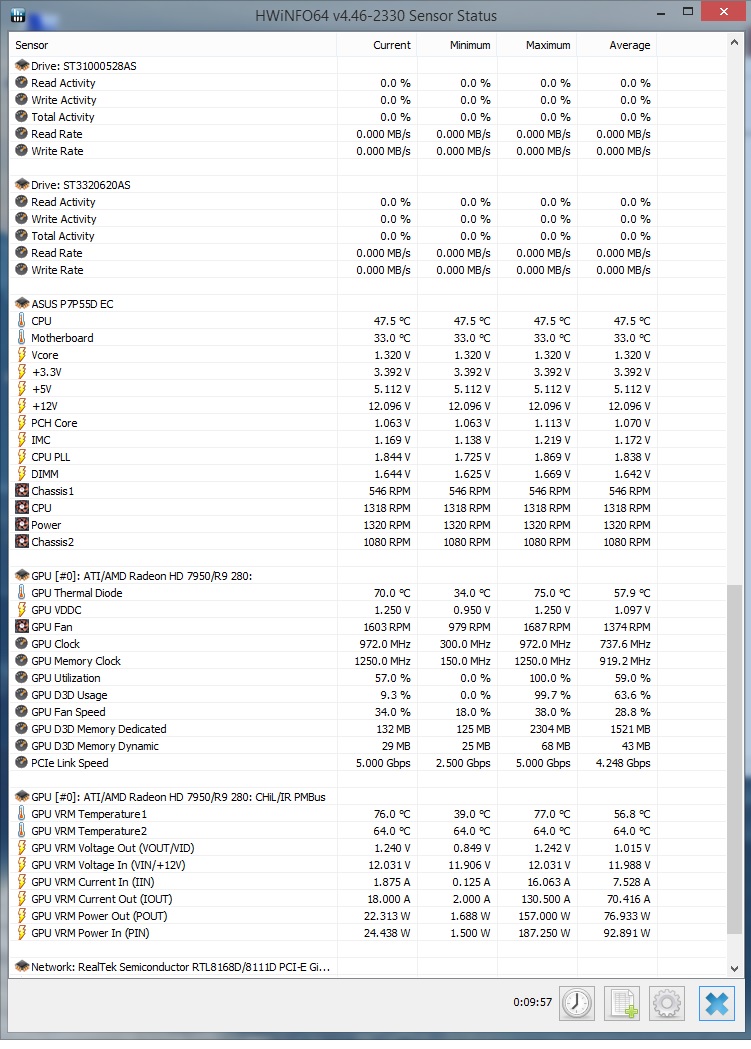Click thermometer icon beside GPU VRM Temperature1
The height and width of the screenshot is (1049, 751).
click(x=21, y=814)
